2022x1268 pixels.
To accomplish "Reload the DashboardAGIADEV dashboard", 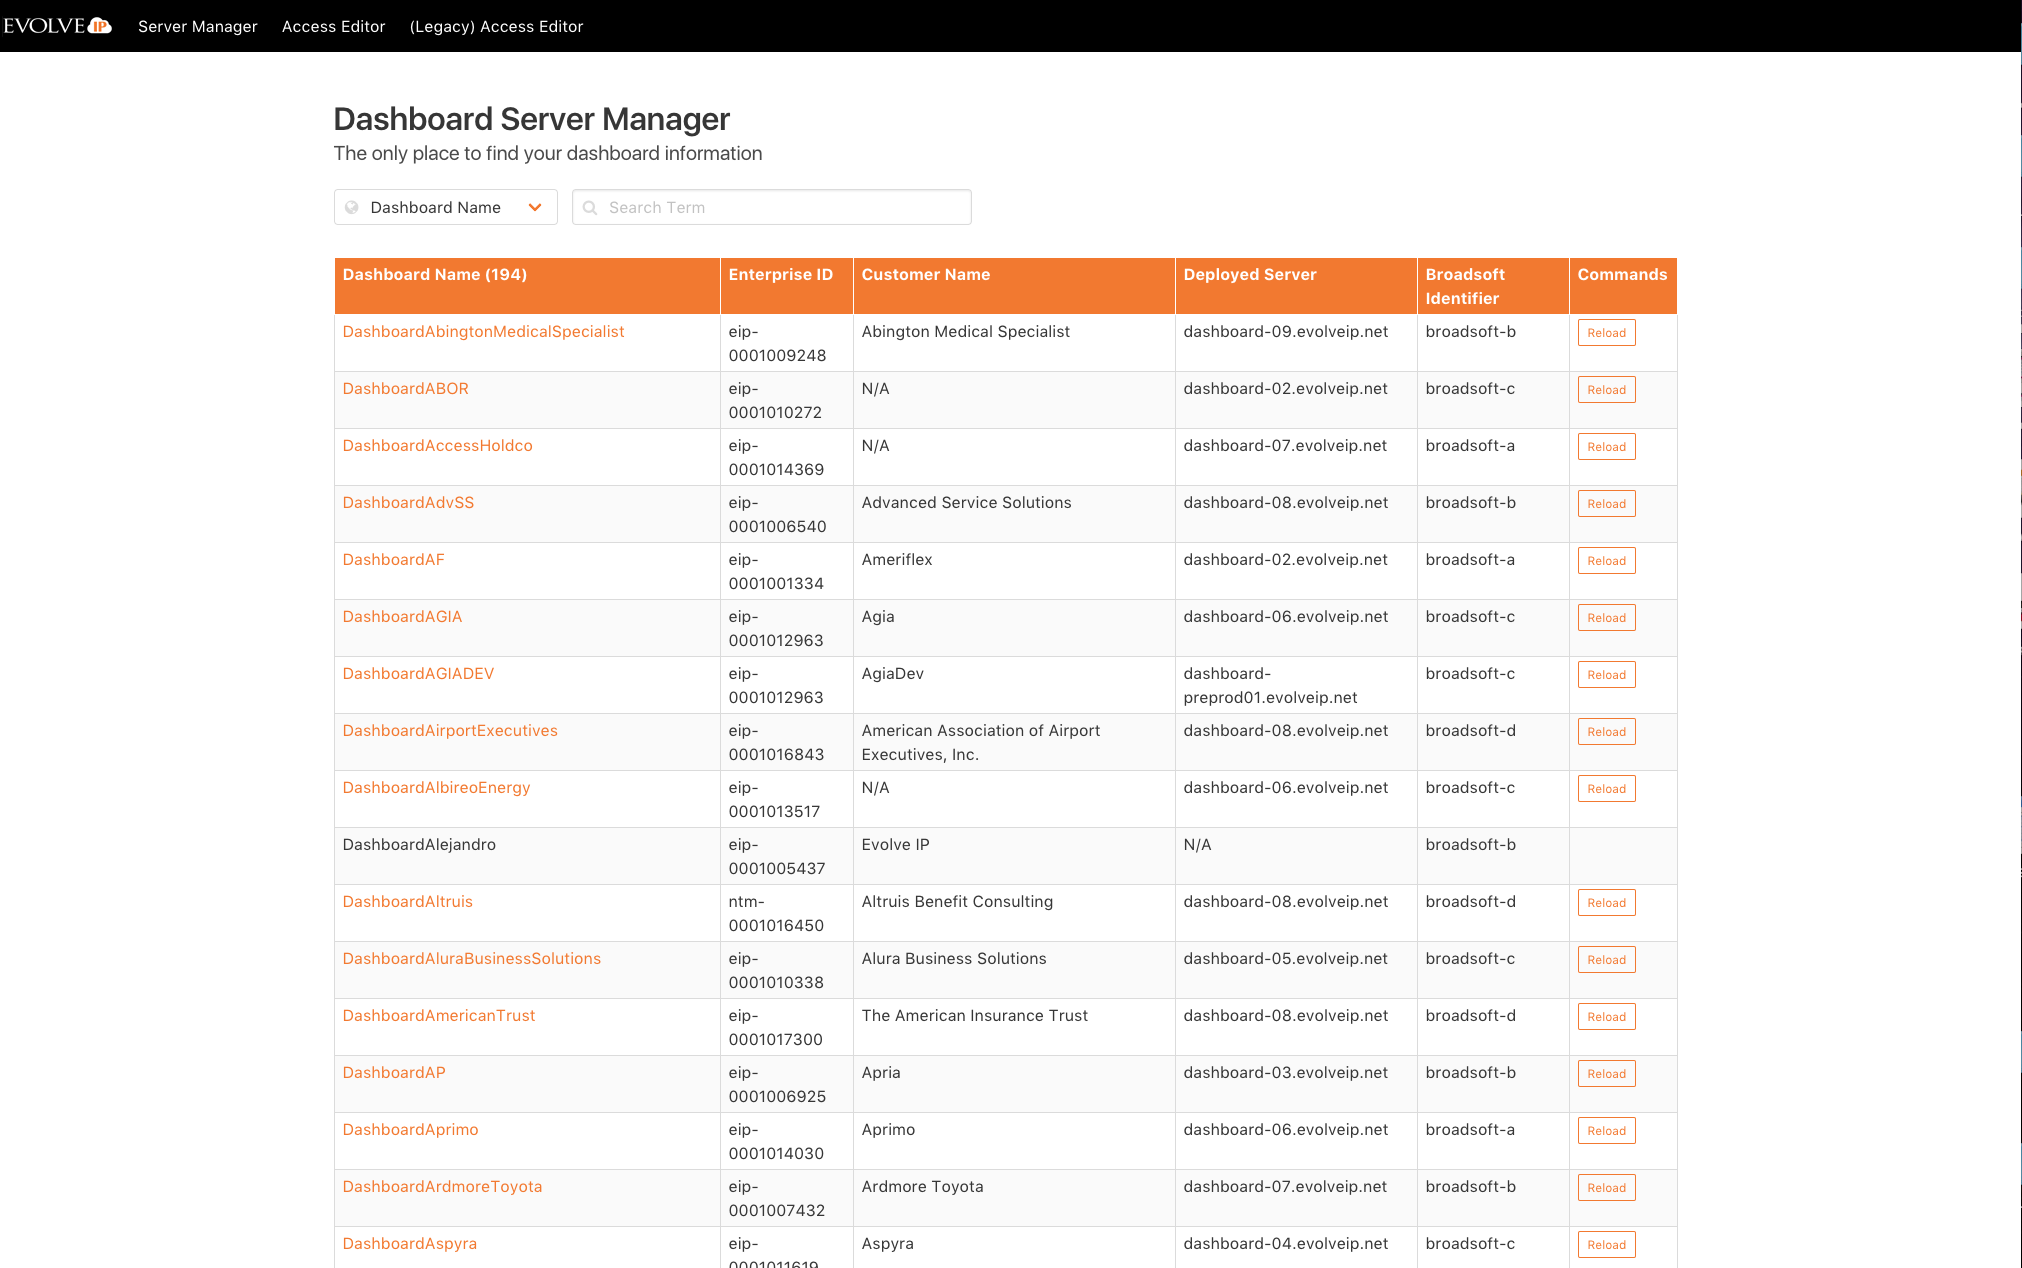I will pos(1606,675).
